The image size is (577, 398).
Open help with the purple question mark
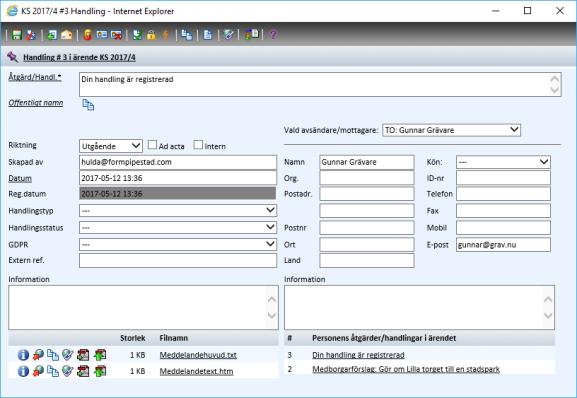pyautogui.click(x=273, y=35)
